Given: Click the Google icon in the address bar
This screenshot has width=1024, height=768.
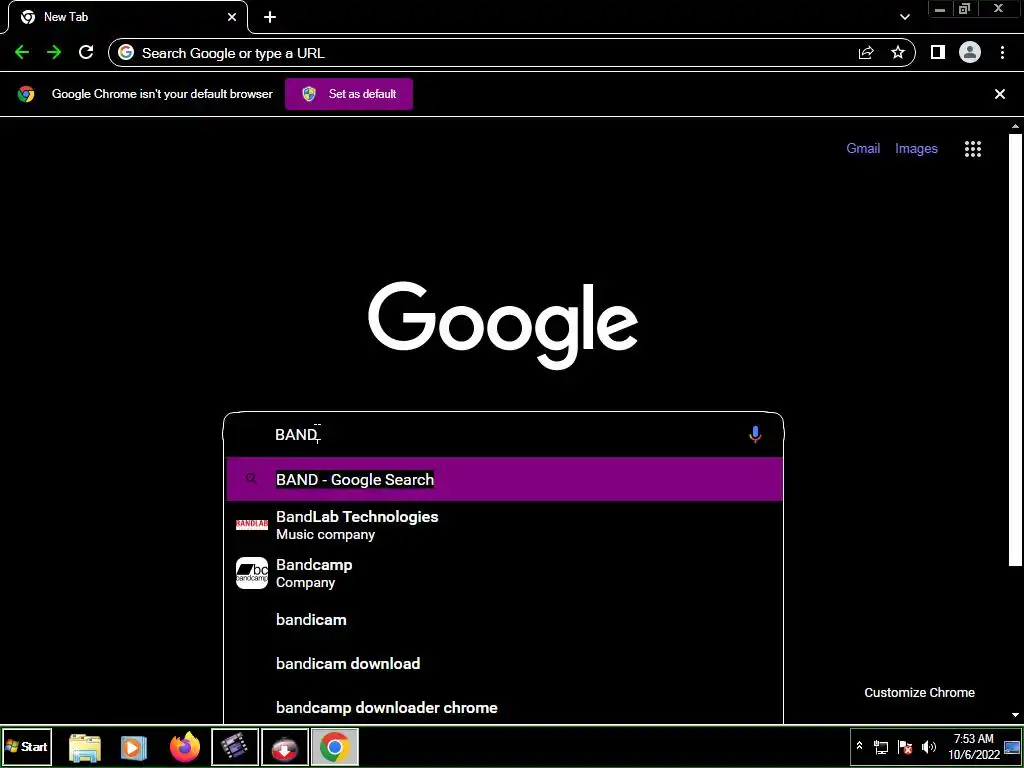Looking at the screenshot, I should point(126,52).
